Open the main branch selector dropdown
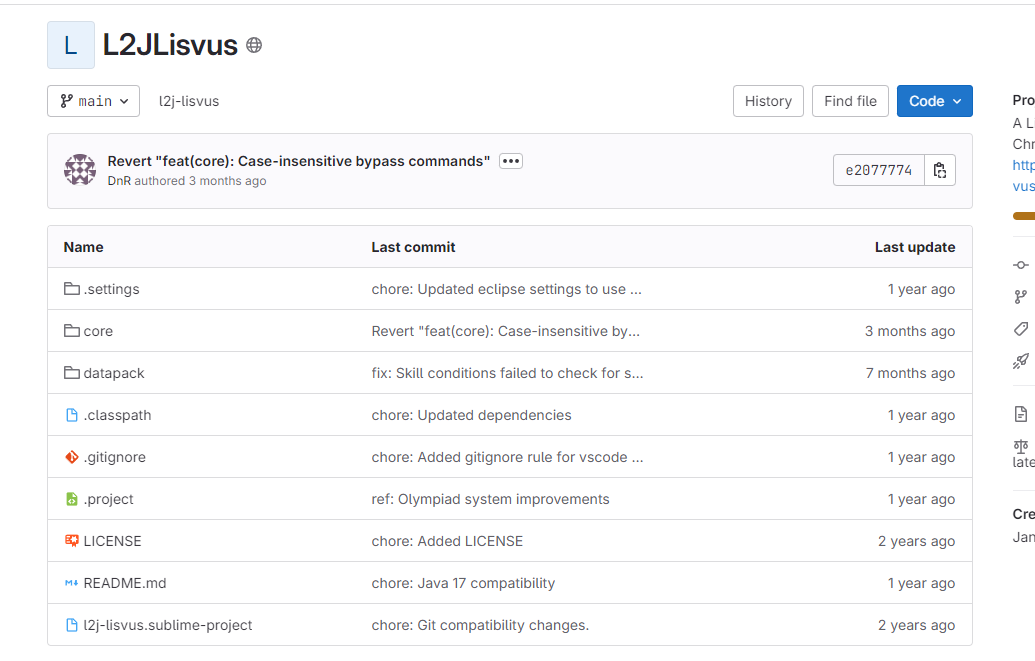Viewport: 1035px width, 661px height. click(x=93, y=101)
